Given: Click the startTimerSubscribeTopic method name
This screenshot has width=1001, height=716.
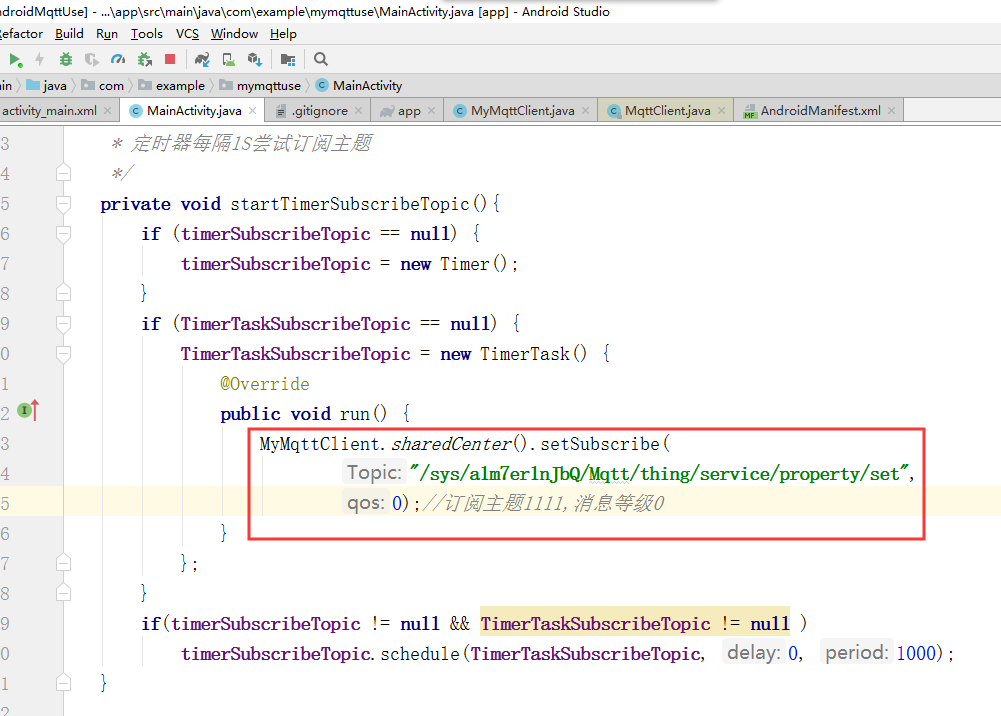Looking at the screenshot, I should pos(350,204).
